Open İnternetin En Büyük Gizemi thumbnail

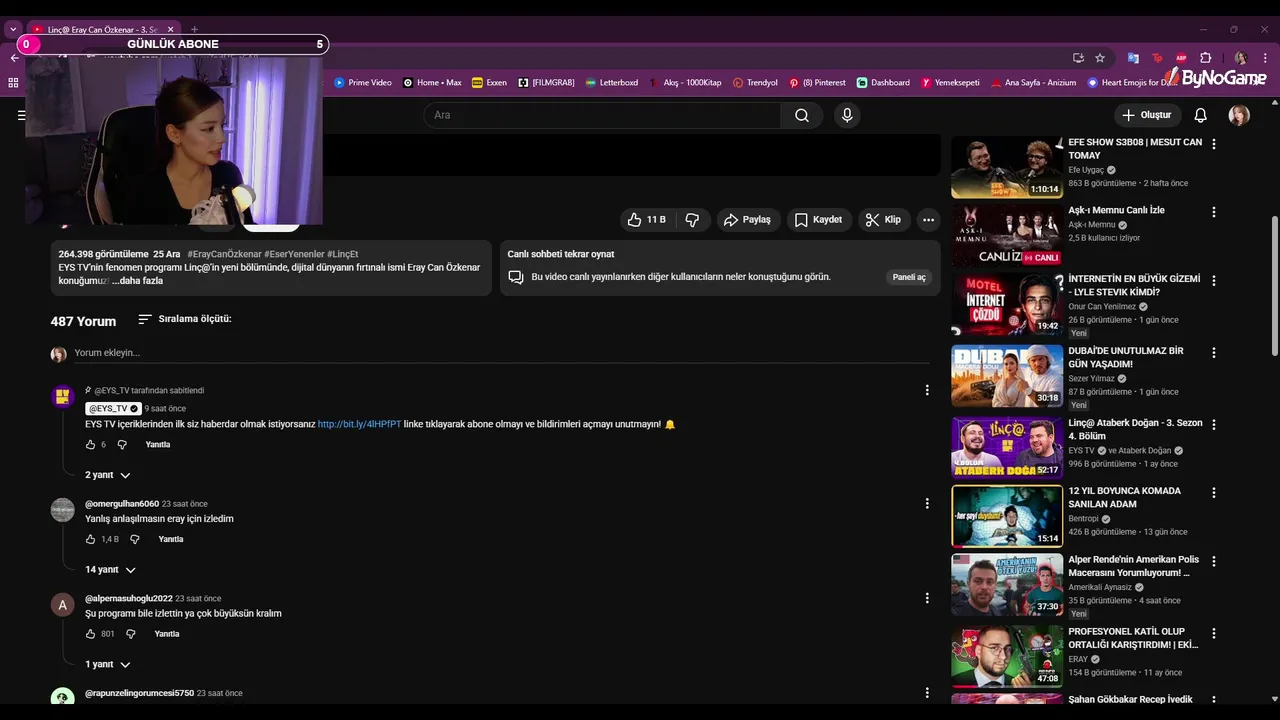(x=1007, y=304)
